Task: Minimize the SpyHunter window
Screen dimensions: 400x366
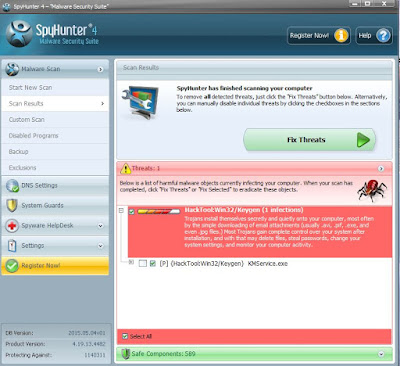Action: pyautogui.click(x=355, y=4)
